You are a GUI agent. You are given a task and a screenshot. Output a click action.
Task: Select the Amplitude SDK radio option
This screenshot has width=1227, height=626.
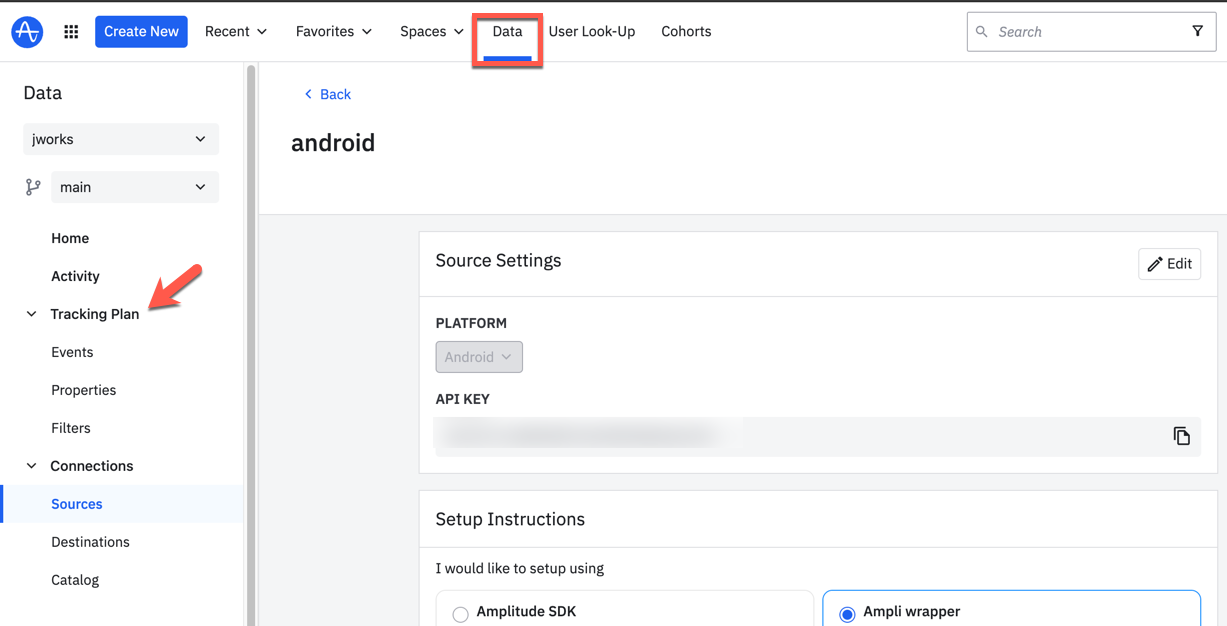pyautogui.click(x=460, y=614)
